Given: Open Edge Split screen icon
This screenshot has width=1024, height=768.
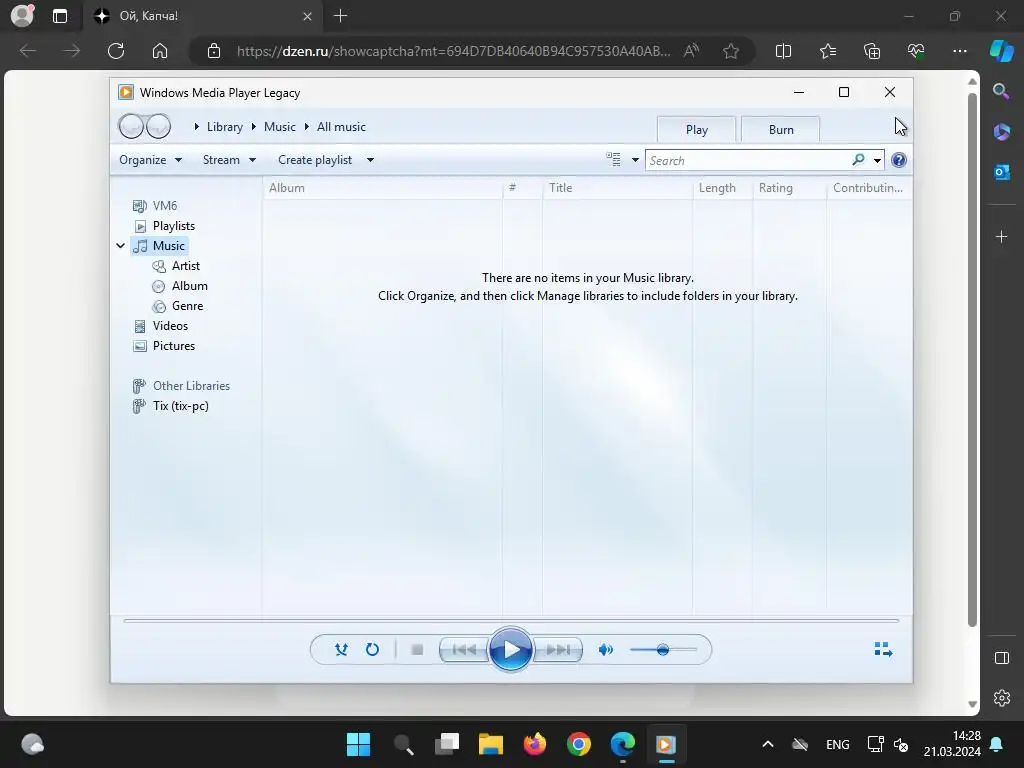Looking at the screenshot, I should [x=783, y=51].
